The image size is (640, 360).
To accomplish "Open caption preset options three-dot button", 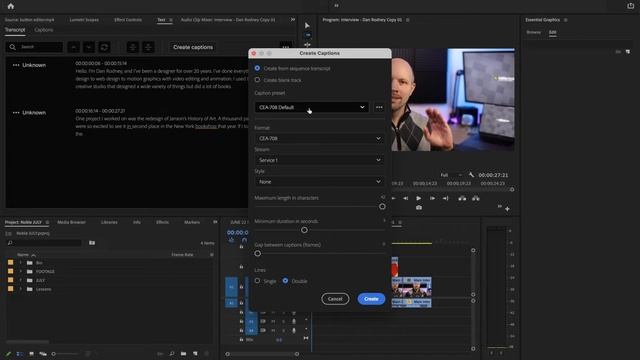I will [379, 107].
